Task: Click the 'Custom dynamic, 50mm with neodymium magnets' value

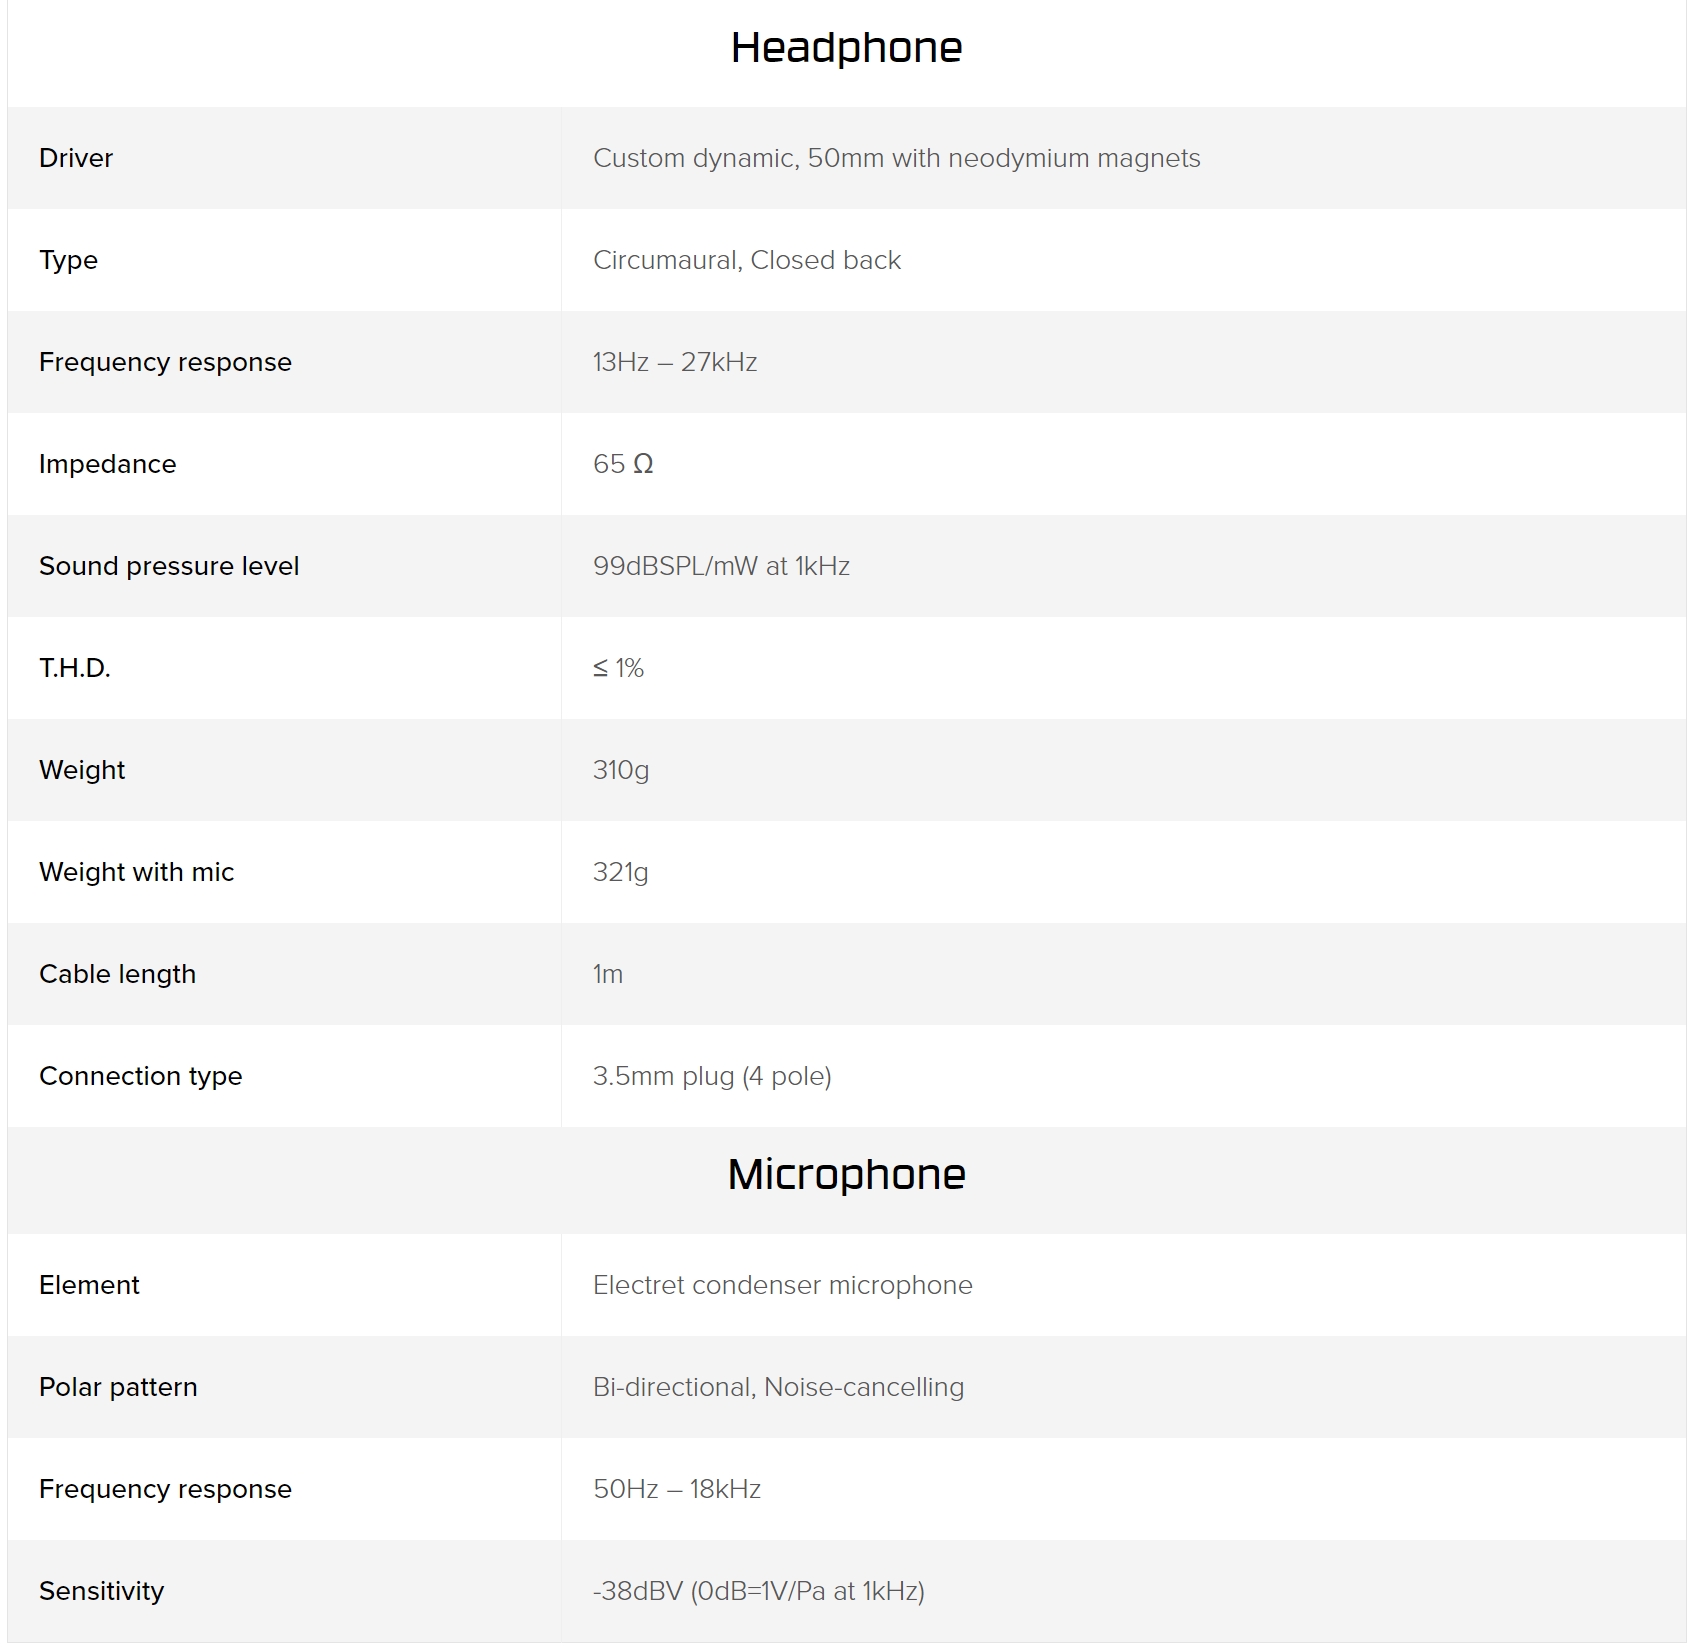Action: pos(896,158)
